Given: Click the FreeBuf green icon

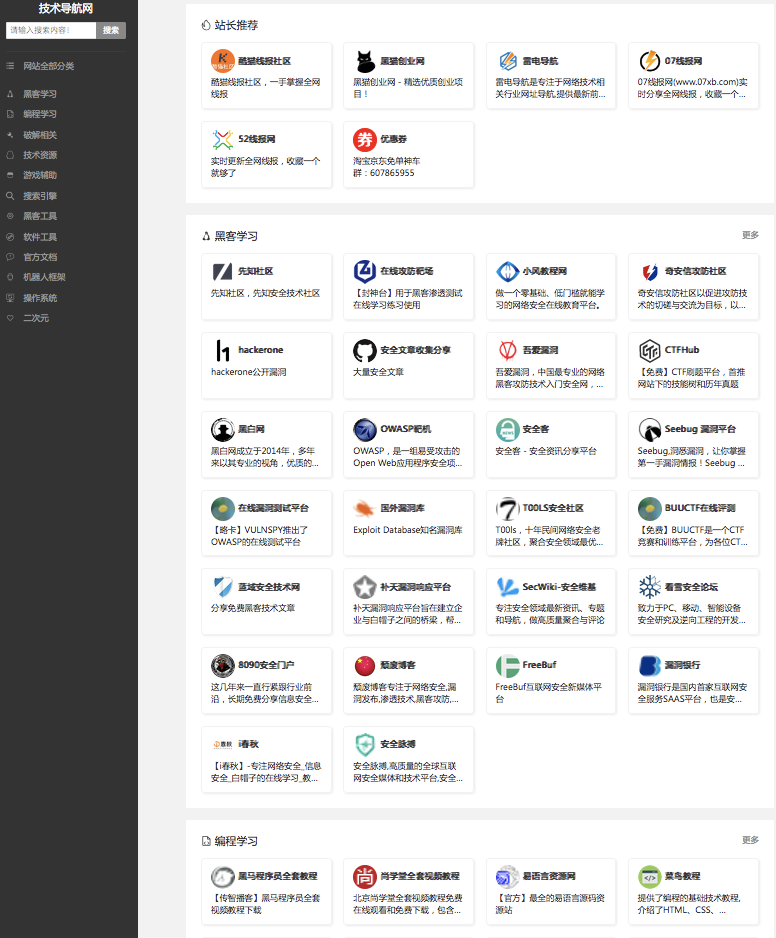Looking at the screenshot, I should (507, 665).
